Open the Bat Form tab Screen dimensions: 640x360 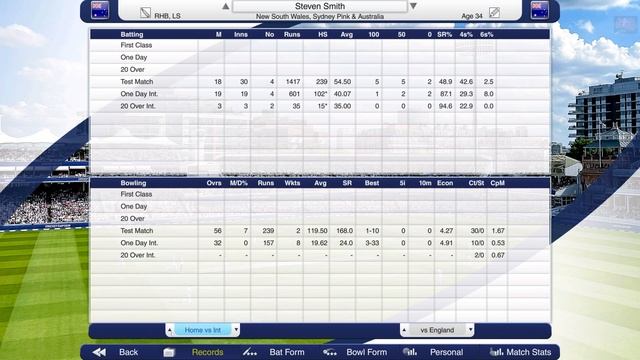click(287, 352)
